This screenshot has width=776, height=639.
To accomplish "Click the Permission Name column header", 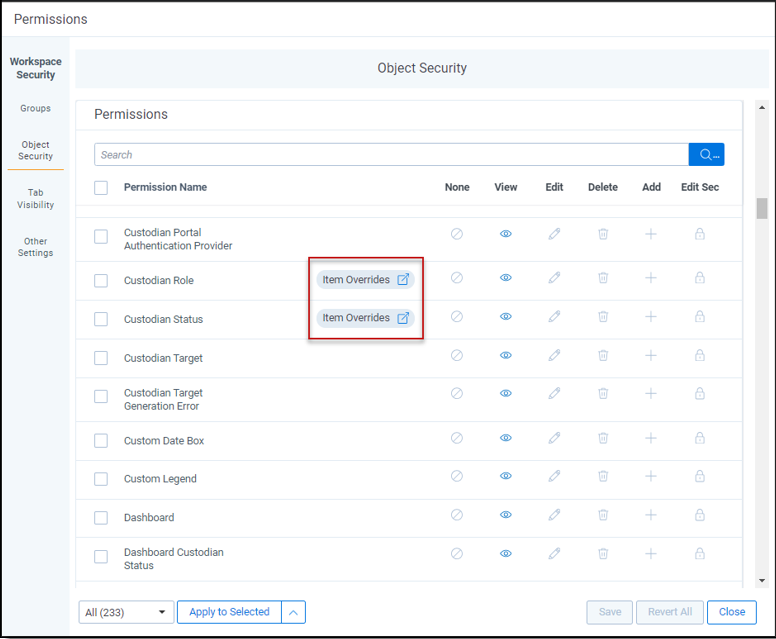I will pos(165,187).
